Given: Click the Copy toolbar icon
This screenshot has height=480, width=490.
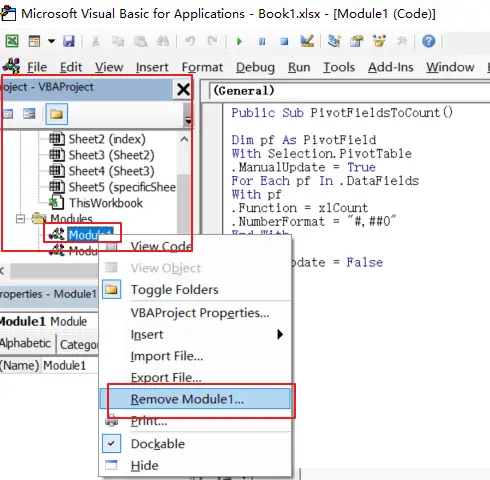Looking at the screenshot, I should pyautogui.click(x=118, y=41).
